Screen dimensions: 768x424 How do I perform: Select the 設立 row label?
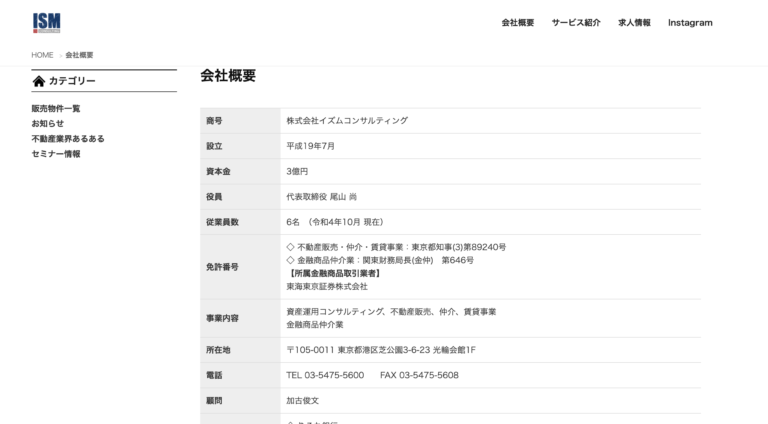pyautogui.click(x=214, y=146)
